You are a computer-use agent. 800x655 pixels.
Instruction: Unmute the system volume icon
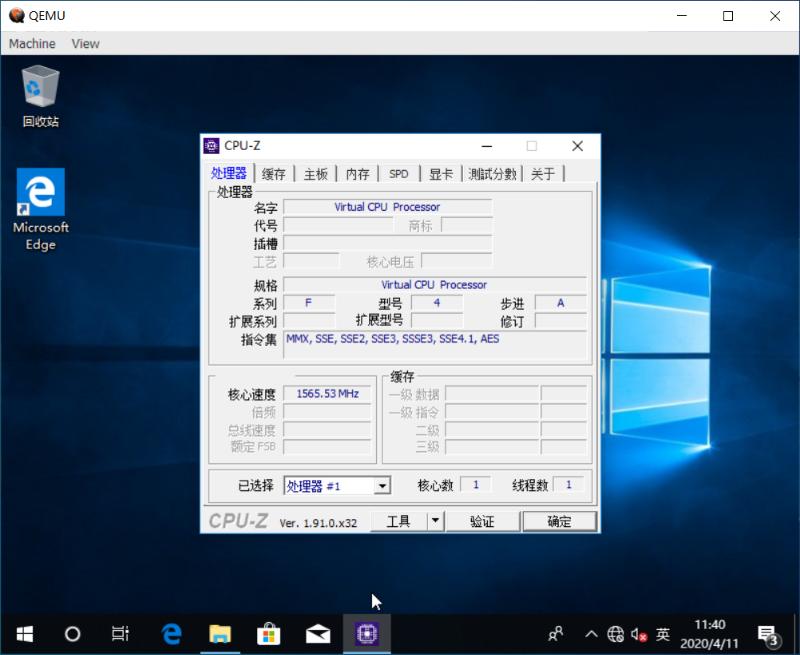pos(638,633)
